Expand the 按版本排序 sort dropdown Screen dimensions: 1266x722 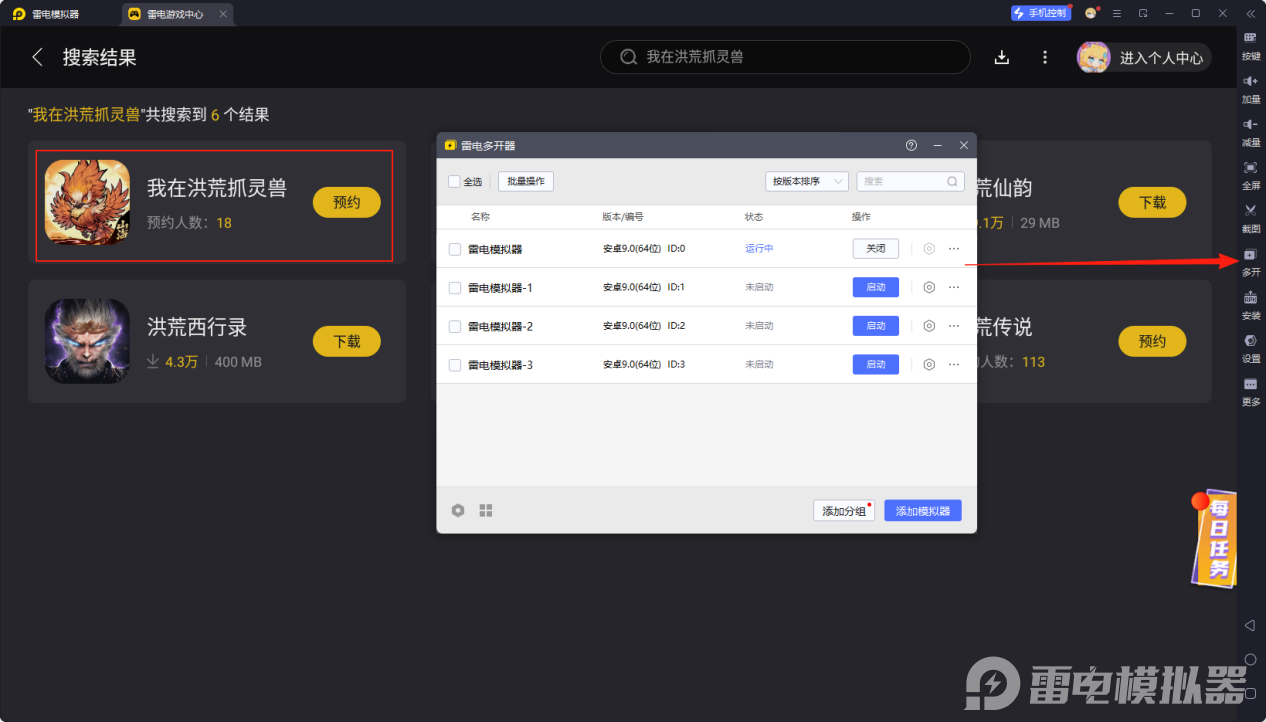click(807, 181)
